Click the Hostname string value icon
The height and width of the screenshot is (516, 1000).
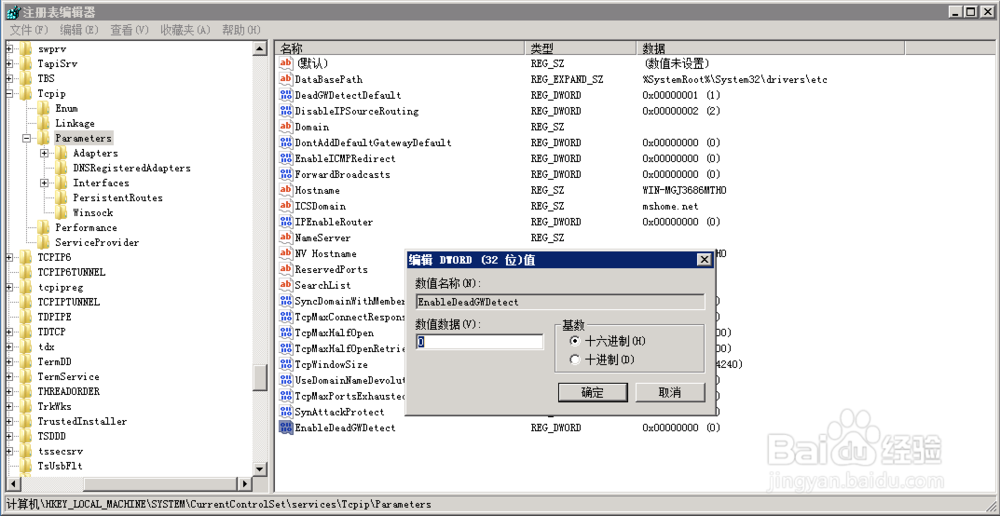click(286, 190)
